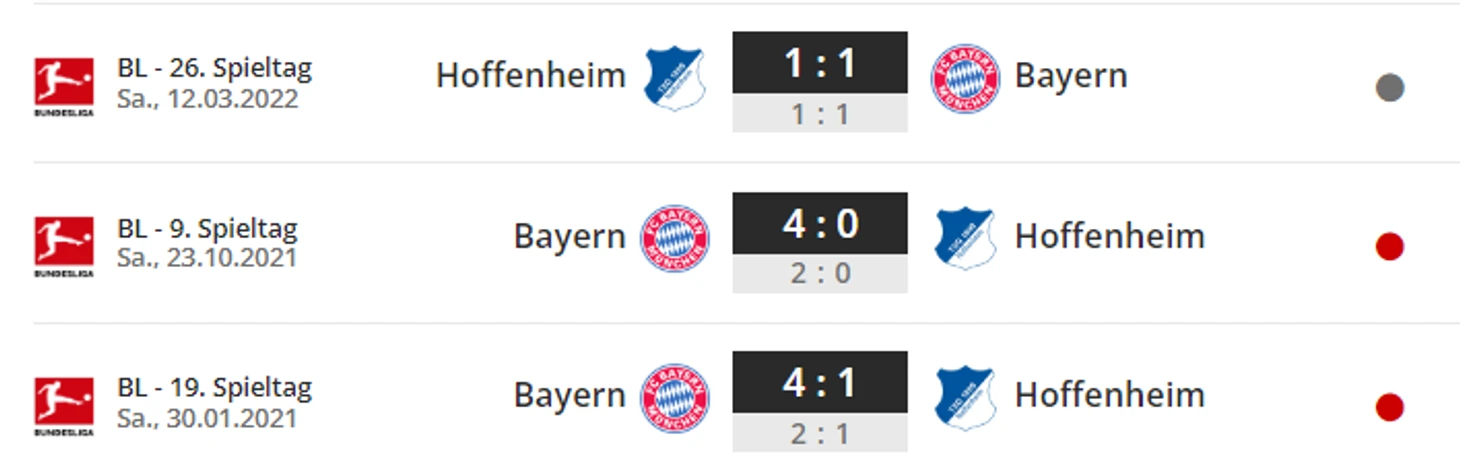Click red dot on 30.01.2021 row

tap(1389, 407)
